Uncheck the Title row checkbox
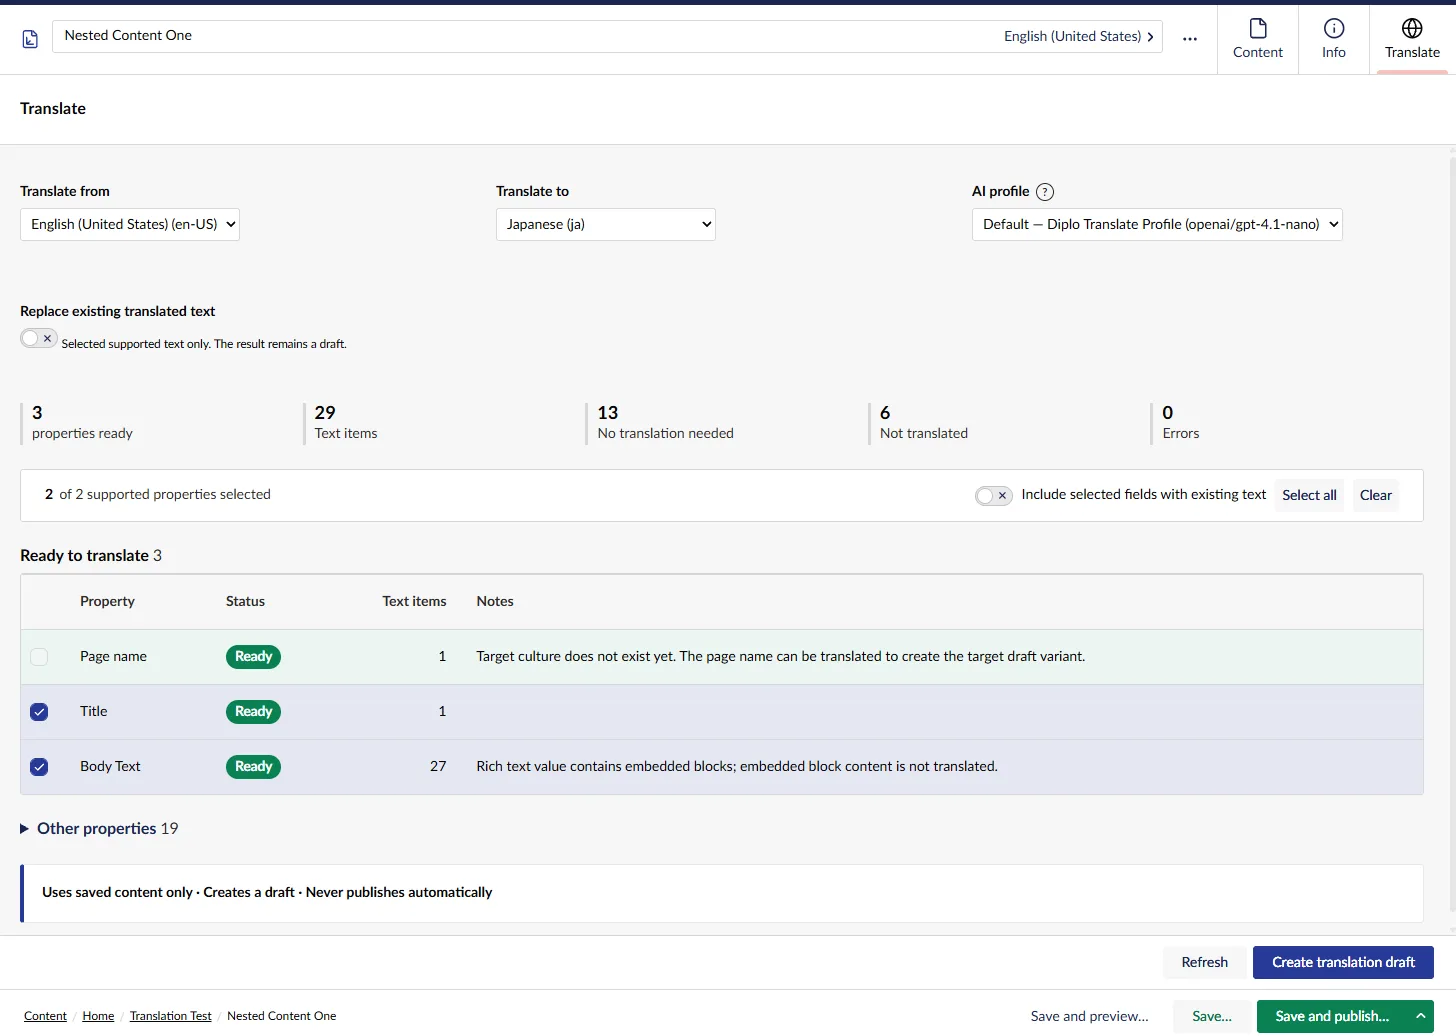1456x1036 pixels. tap(39, 712)
